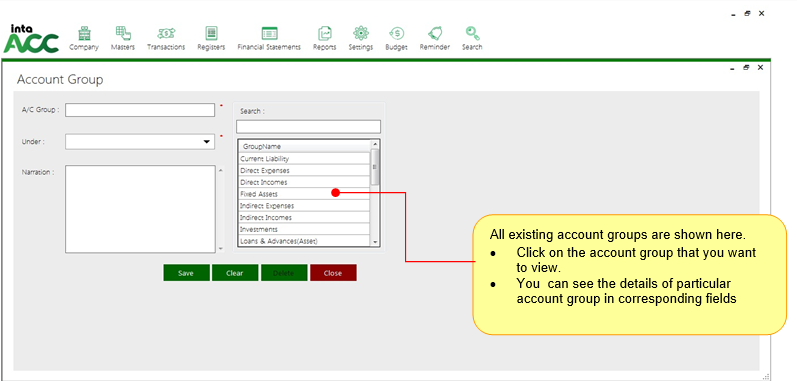
Task: Select Investments group row
Action: pyautogui.click(x=304, y=230)
